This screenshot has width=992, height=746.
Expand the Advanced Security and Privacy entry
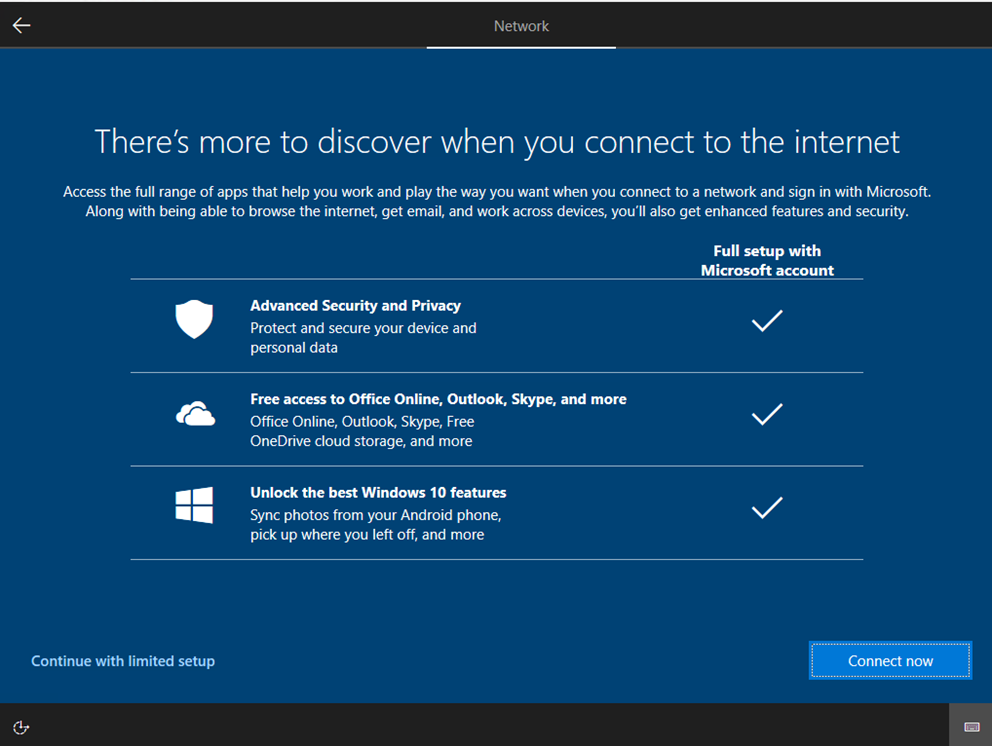coord(400,325)
